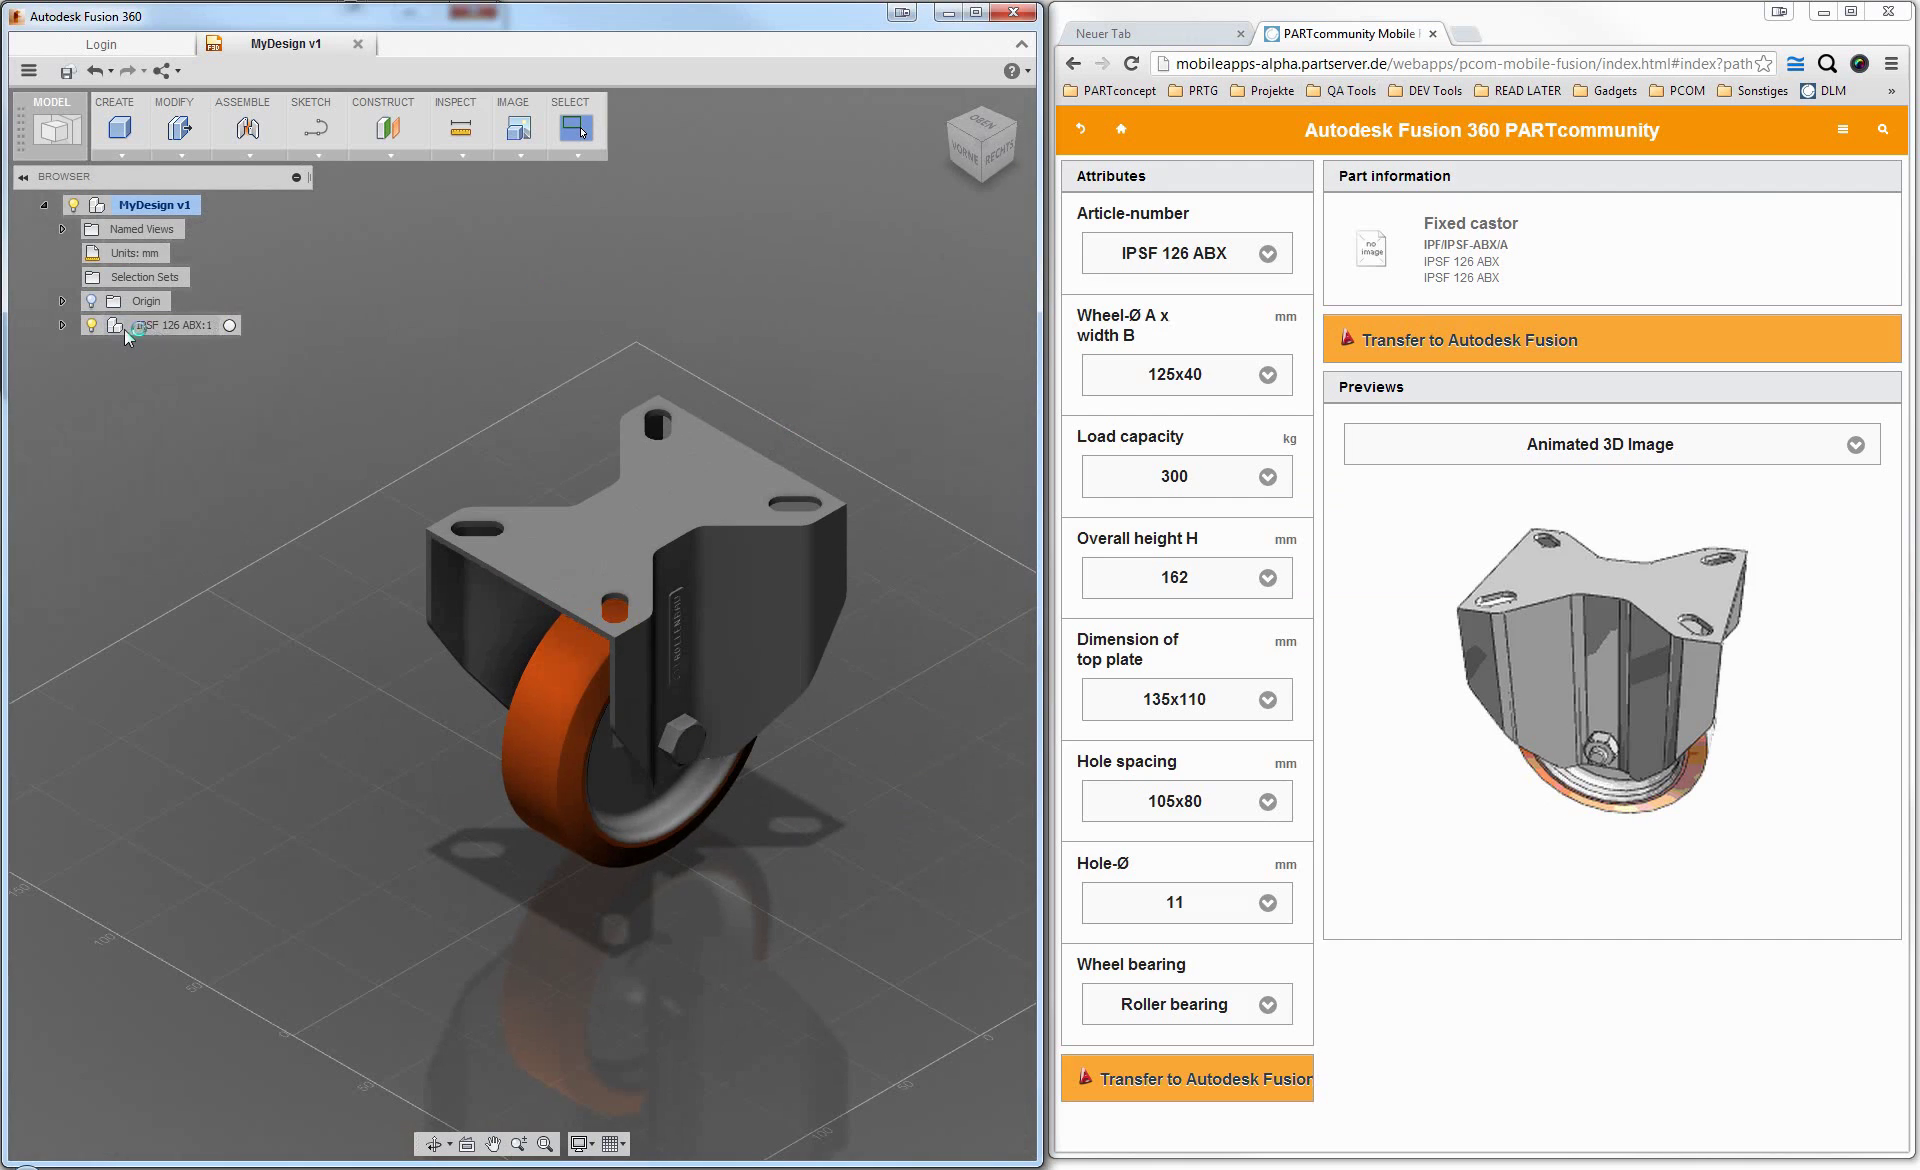Click Transfer to Autodesk Fusion under Part information
Image resolution: width=1920 pixels, height=1170 pixels.
click(x=1611, y=340)
